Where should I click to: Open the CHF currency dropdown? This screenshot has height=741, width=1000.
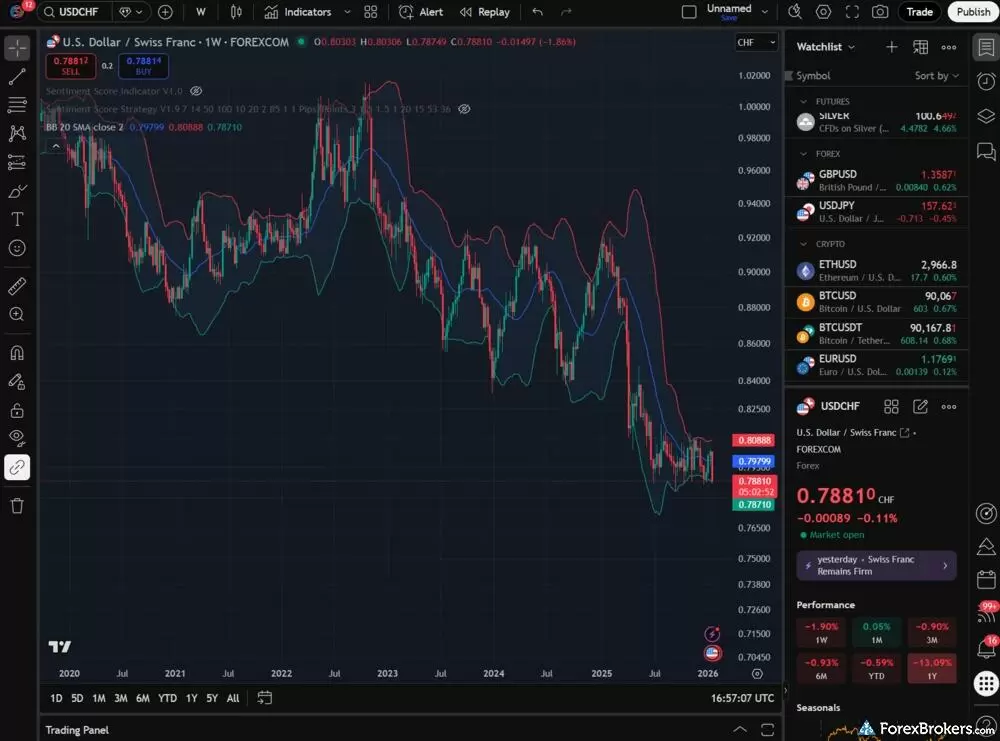tap(756, 43)
